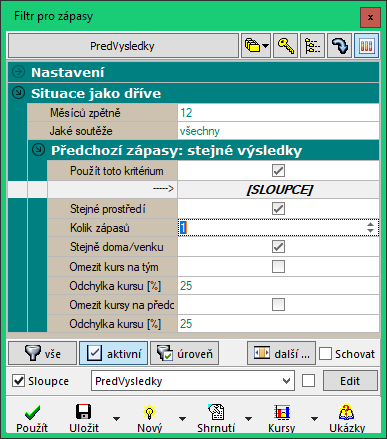Click the [SLOUPCE] row cell
The width and height of the screenshot is (387, 439).
(x=278, y=190)
